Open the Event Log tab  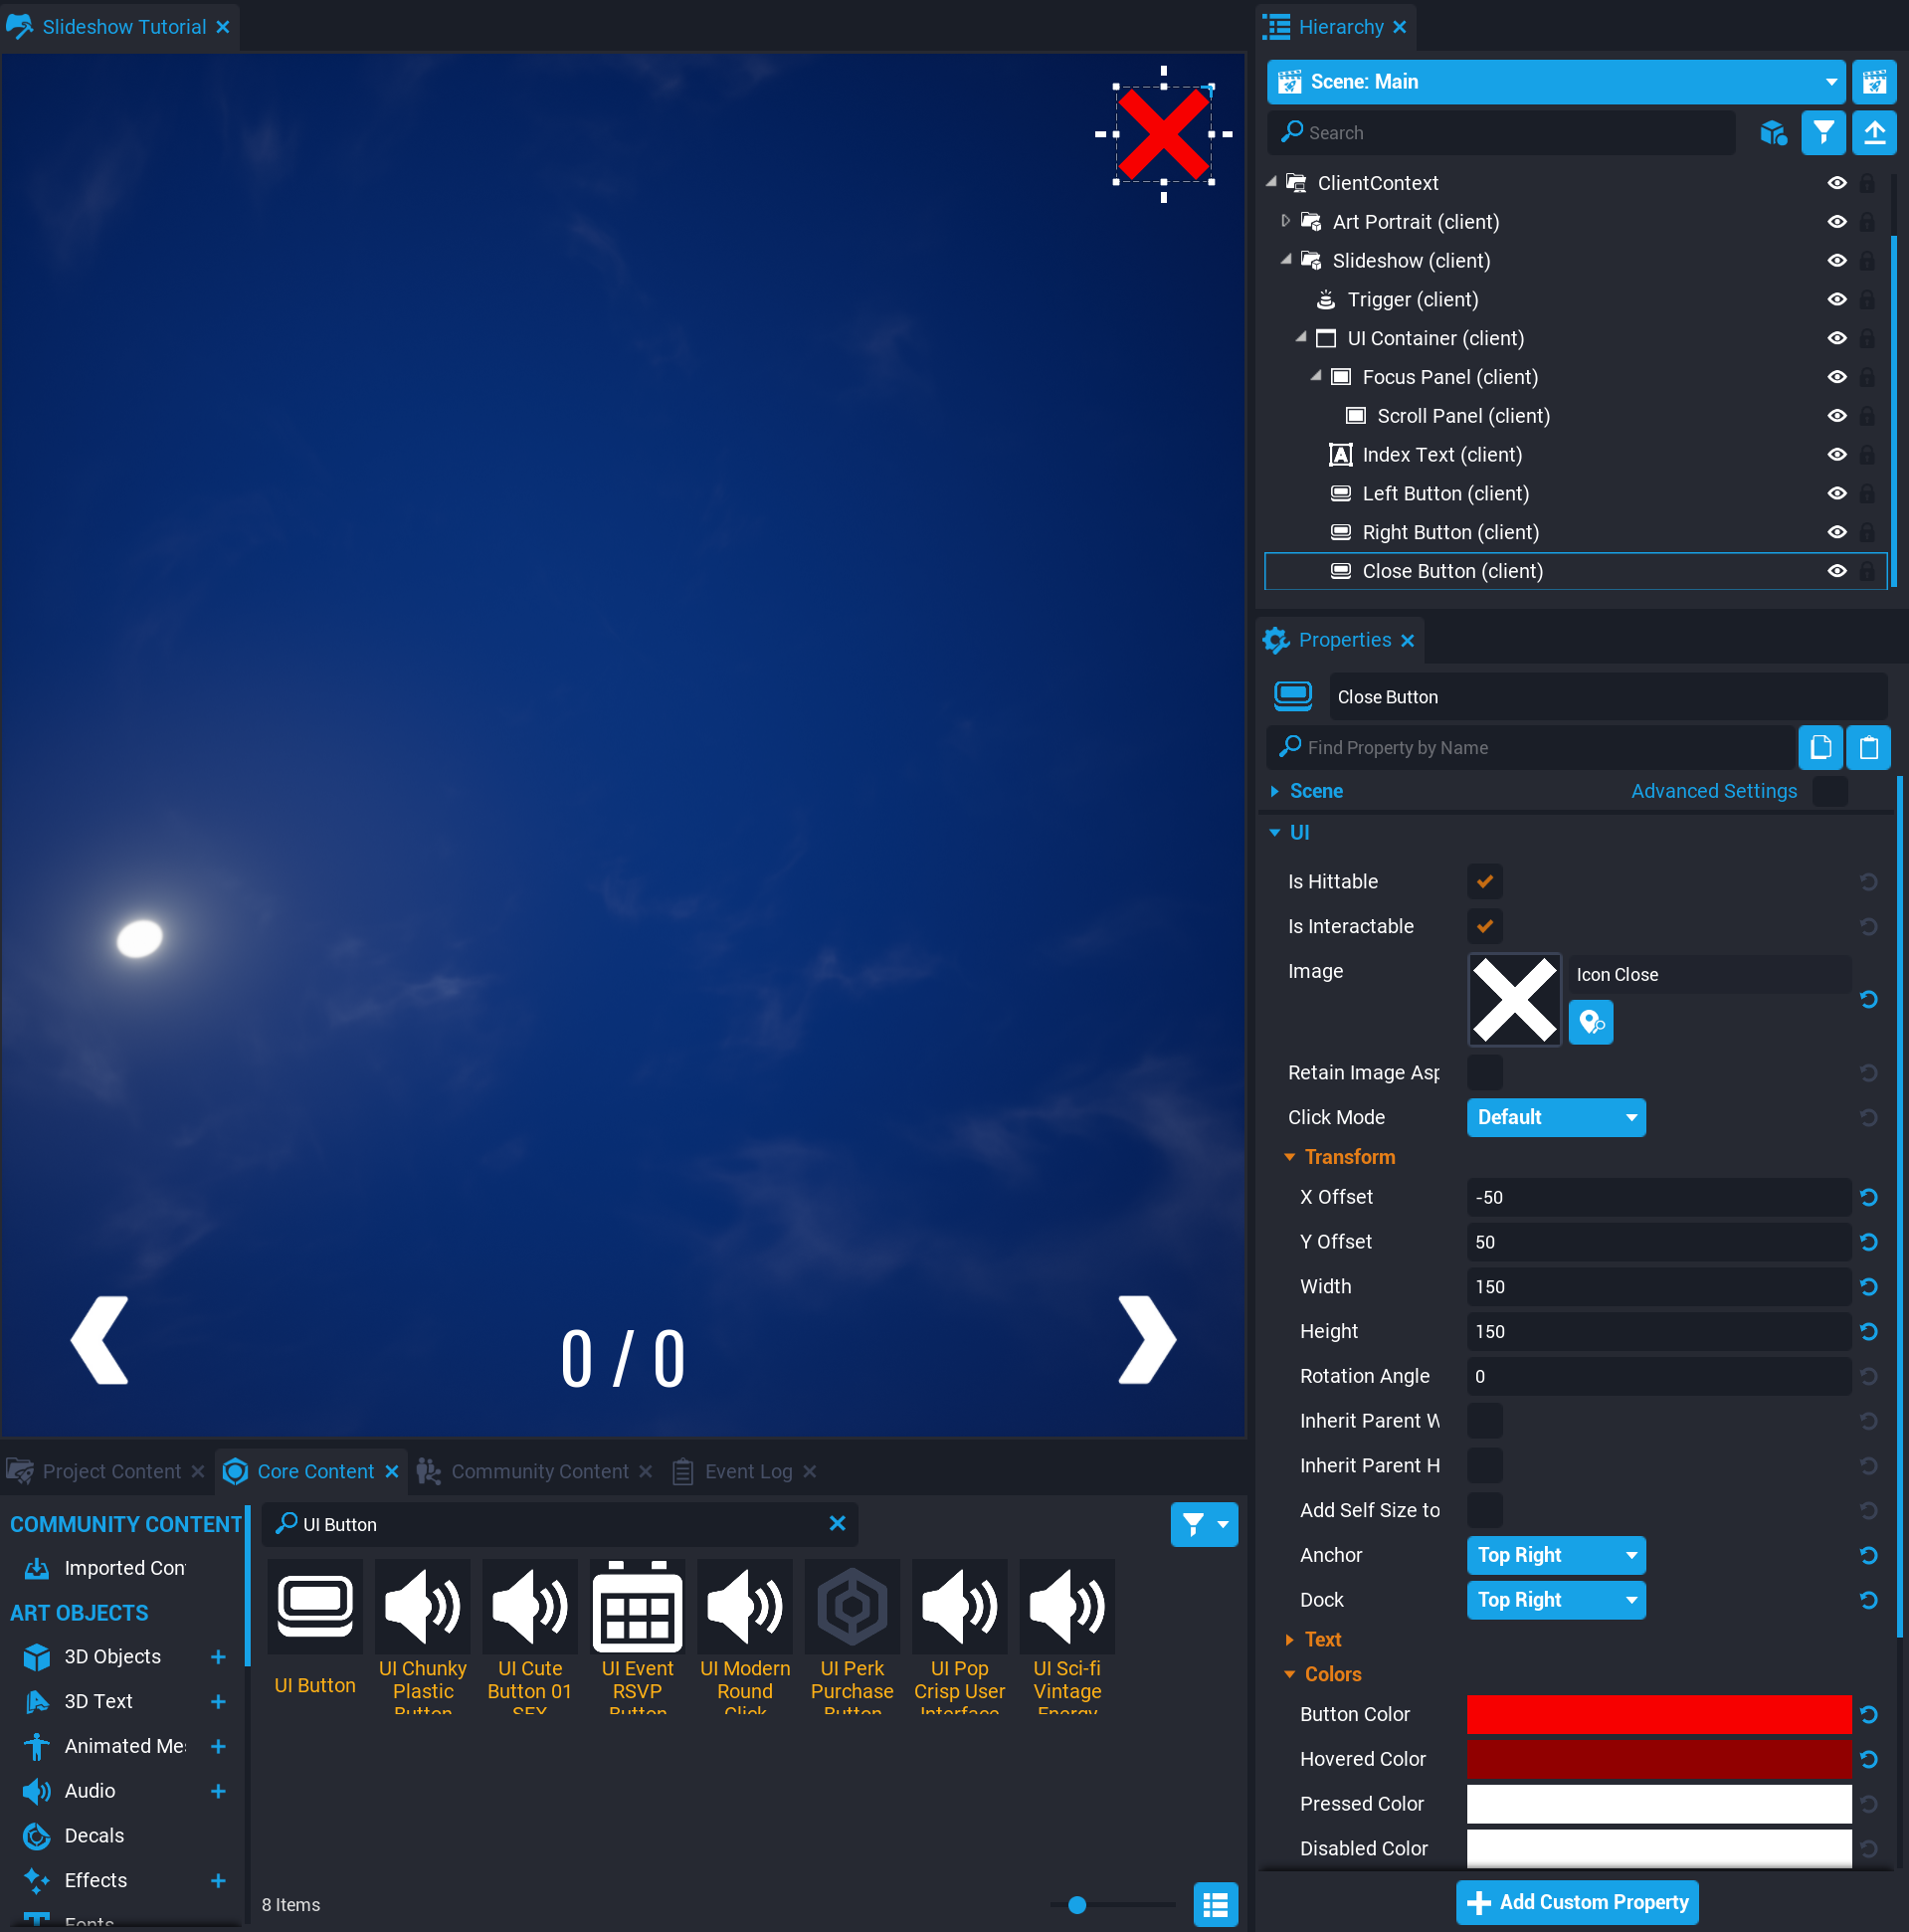tap(747, 1471)
